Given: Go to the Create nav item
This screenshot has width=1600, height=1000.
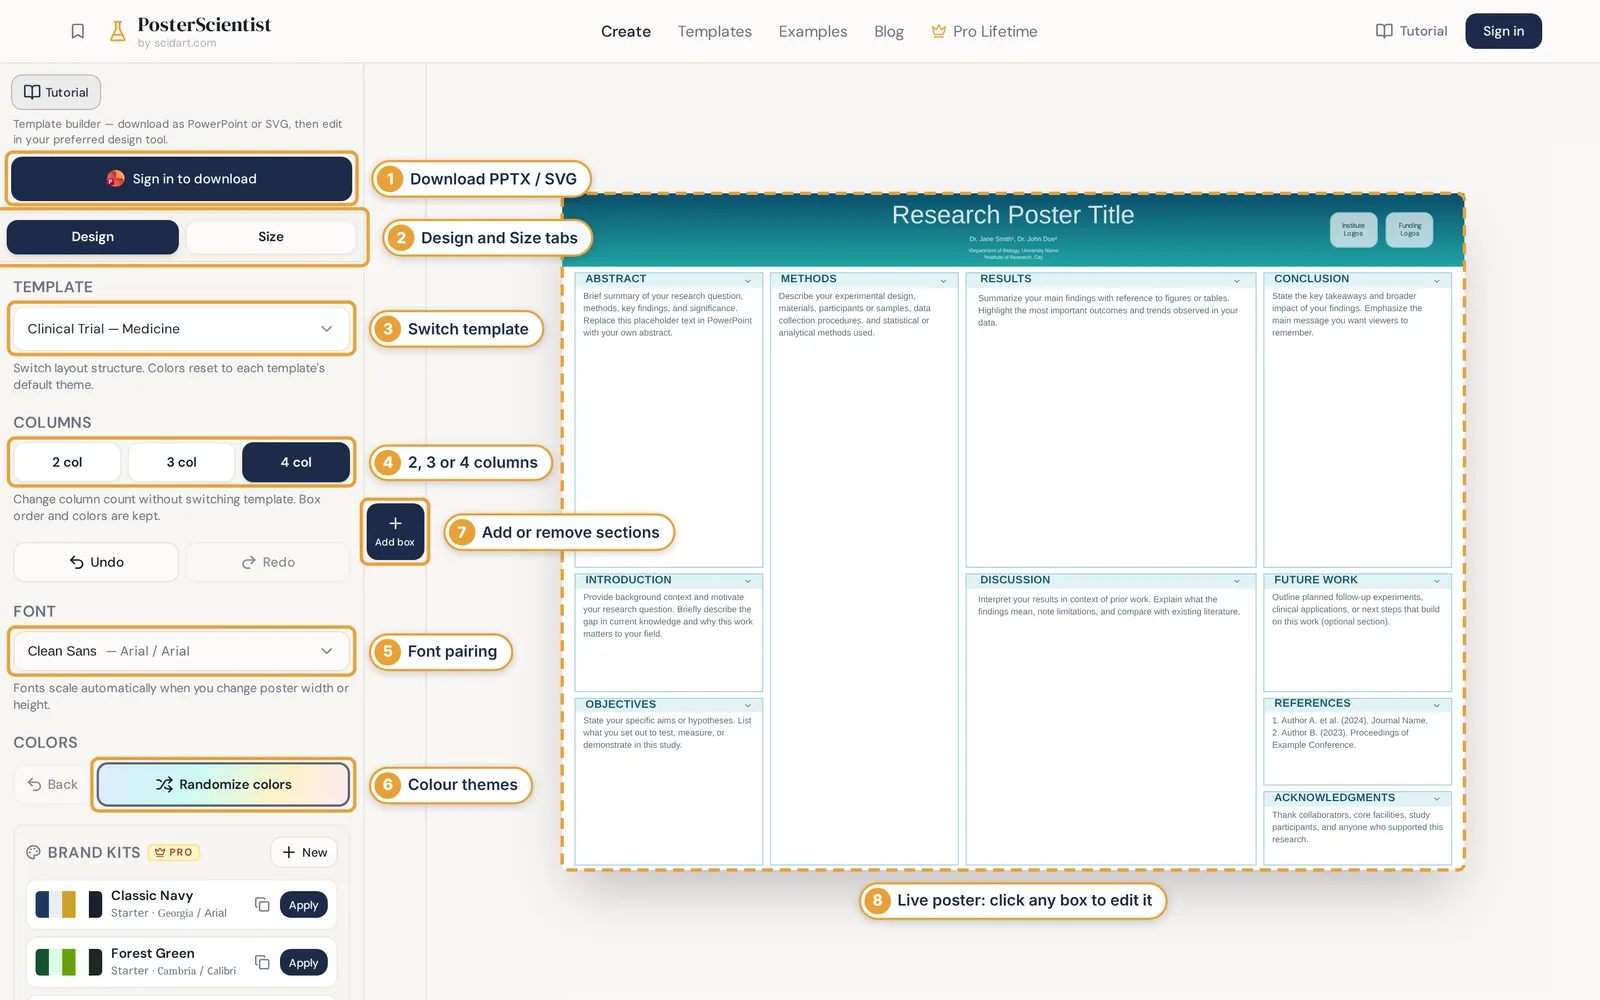Looking at the screenshot, I should [x=626, y=31].
